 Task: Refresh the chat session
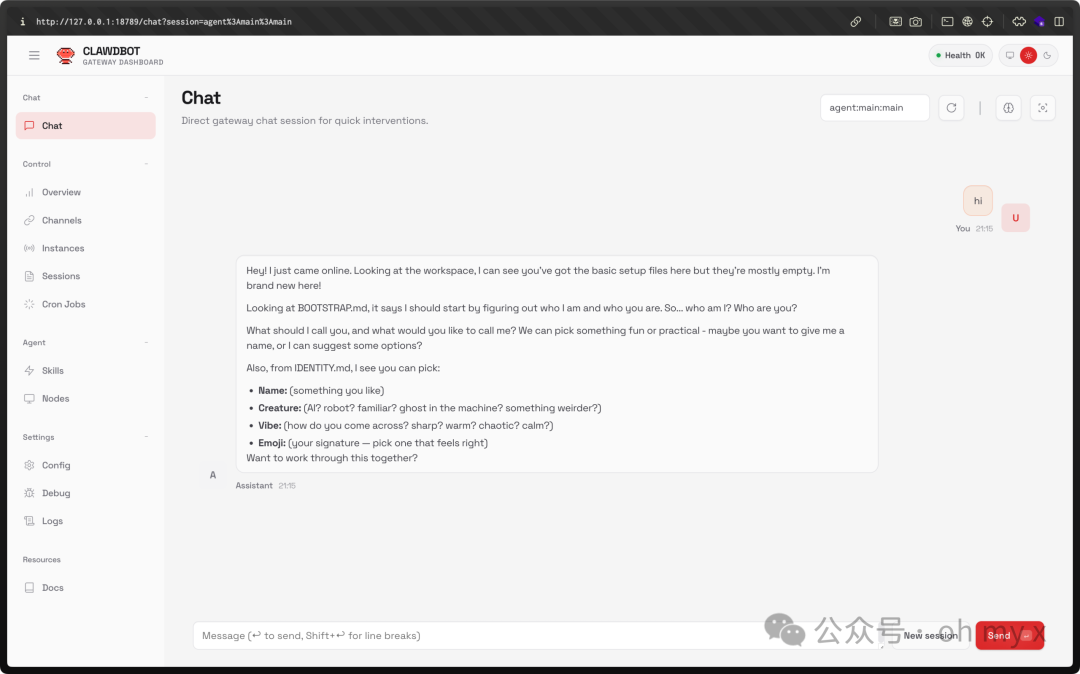(951, 108)
